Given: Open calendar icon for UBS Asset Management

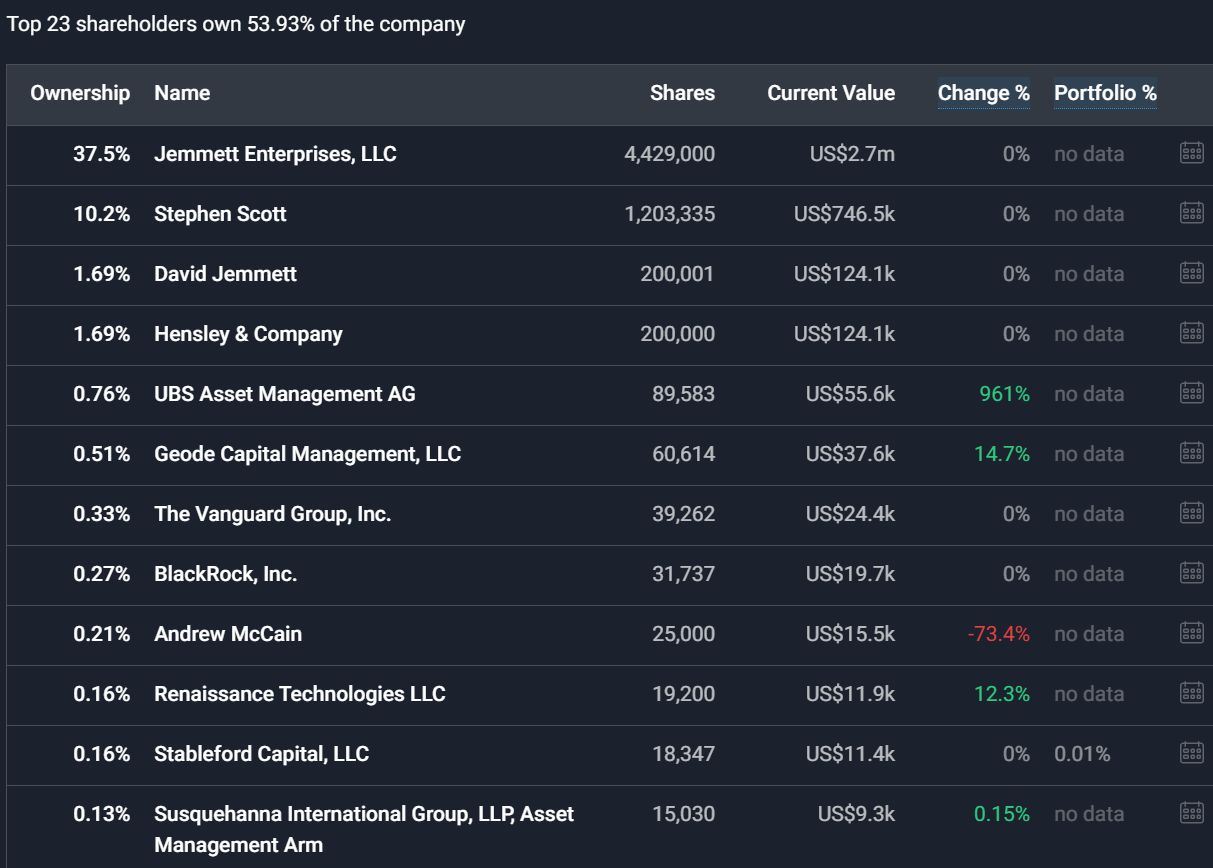Looking at the screenshot, I should point(1191,393).
